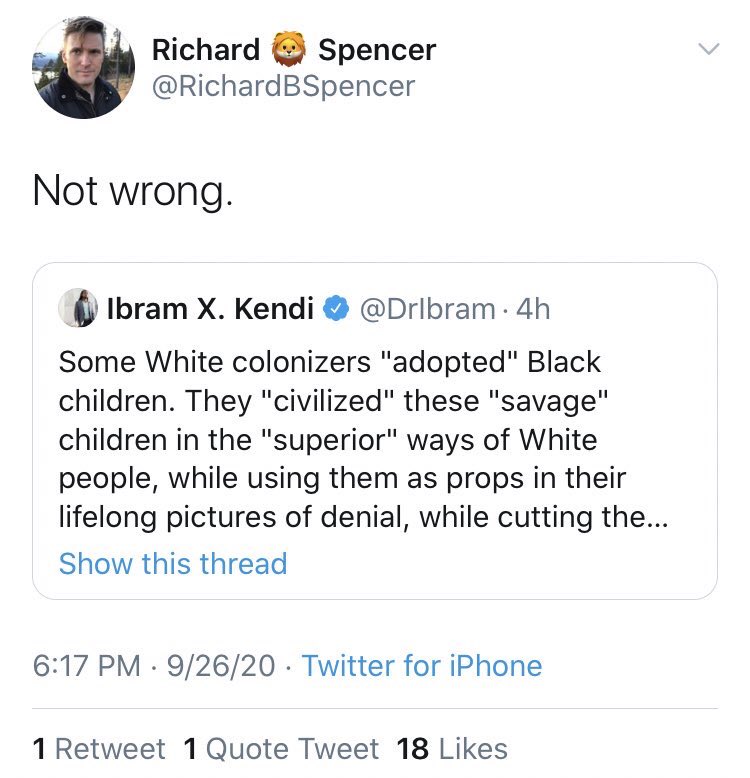Viewport: 750px width, 778px height.
Task: Open the tweet options chevron menu
Action: pos(708,49)
